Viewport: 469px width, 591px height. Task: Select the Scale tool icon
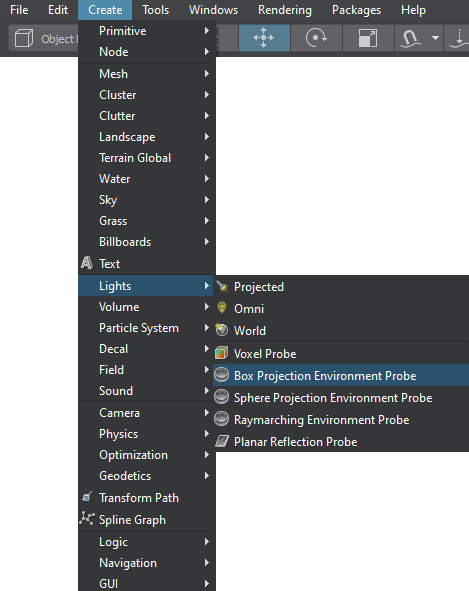pos(368,38)
